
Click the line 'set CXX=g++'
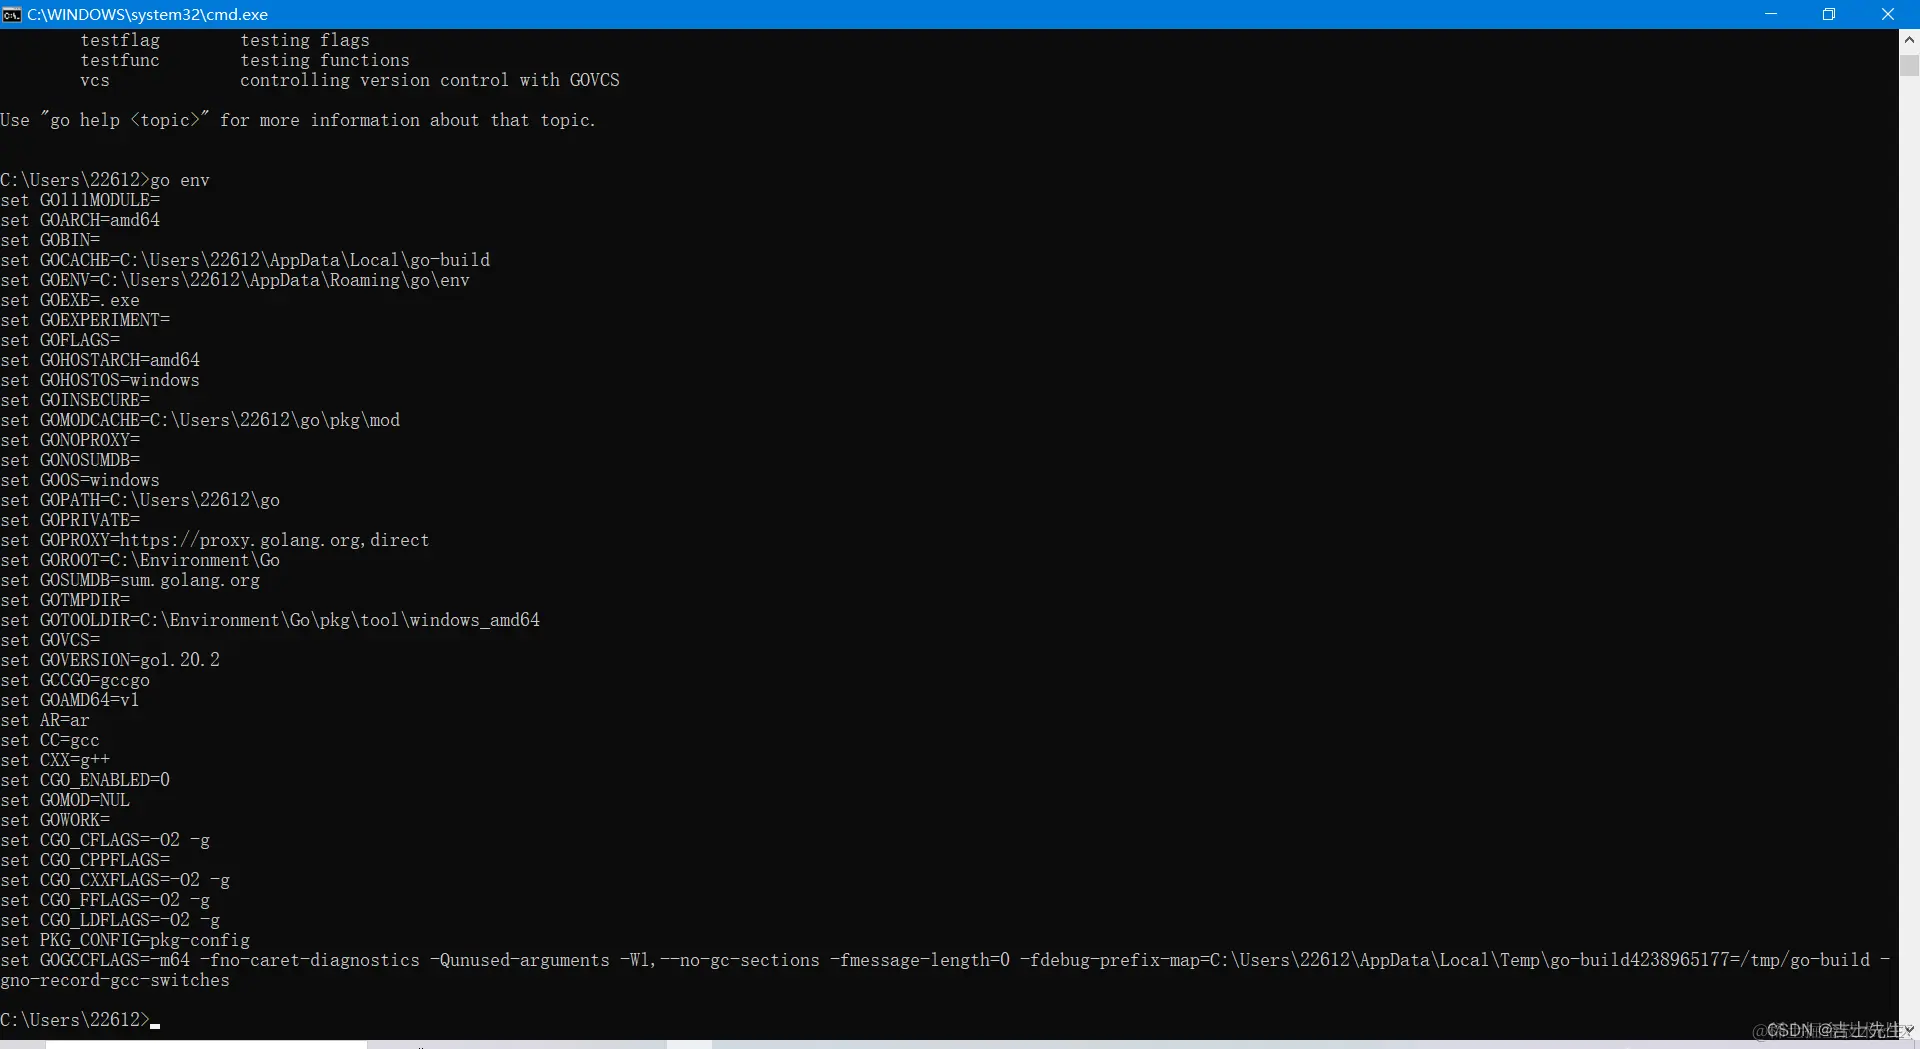(x=55, y=760)
